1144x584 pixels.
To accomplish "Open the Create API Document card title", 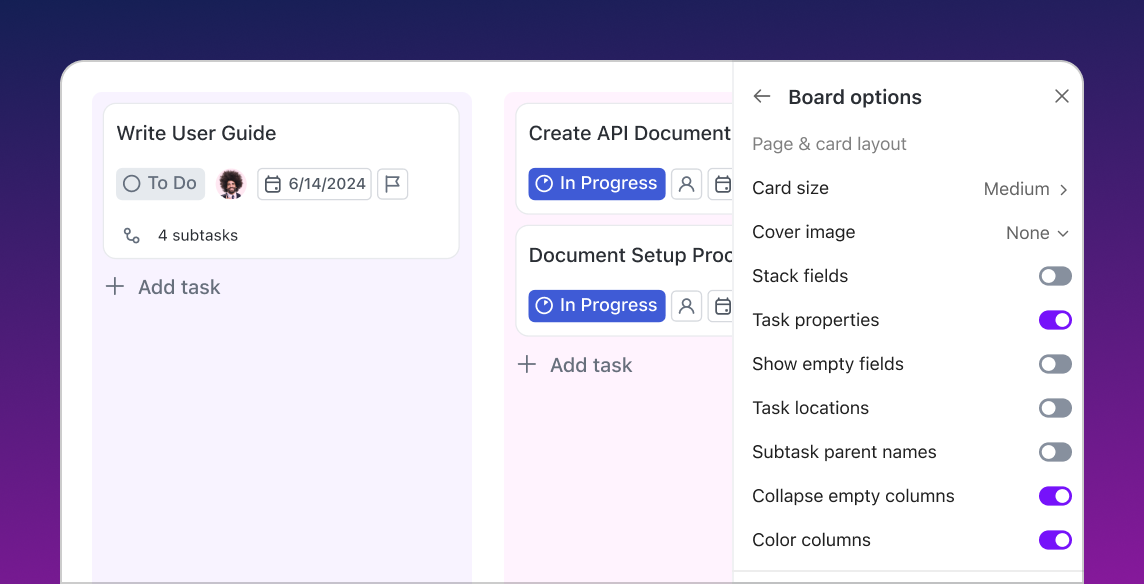I will 630,133.
